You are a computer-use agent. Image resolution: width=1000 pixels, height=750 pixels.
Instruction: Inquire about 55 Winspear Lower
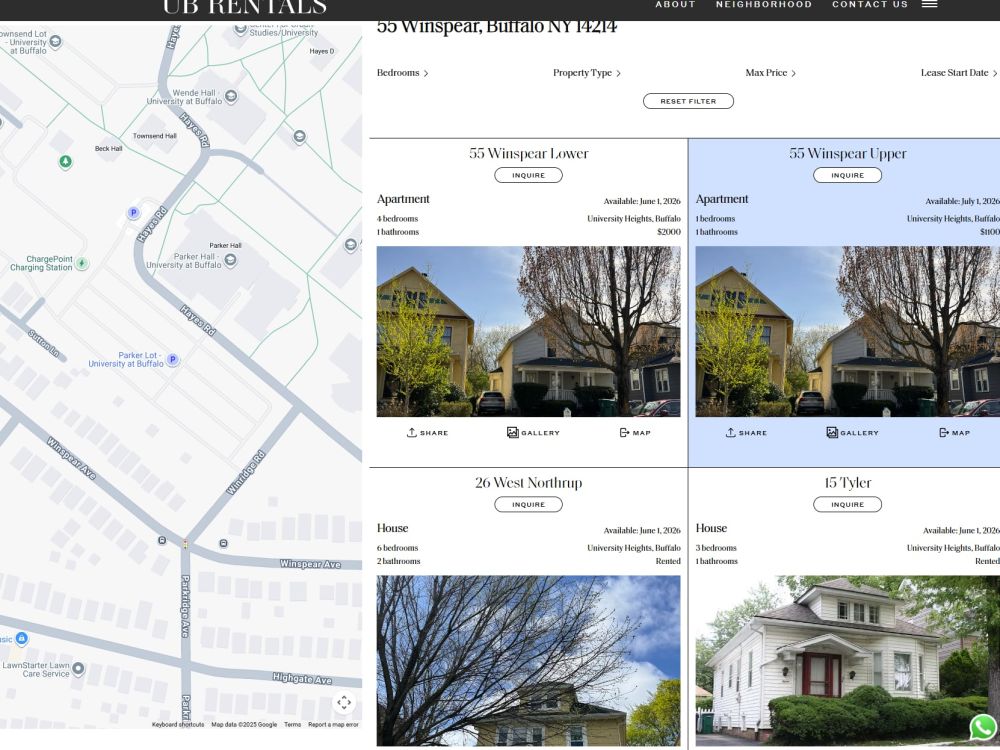click(529, 175)
